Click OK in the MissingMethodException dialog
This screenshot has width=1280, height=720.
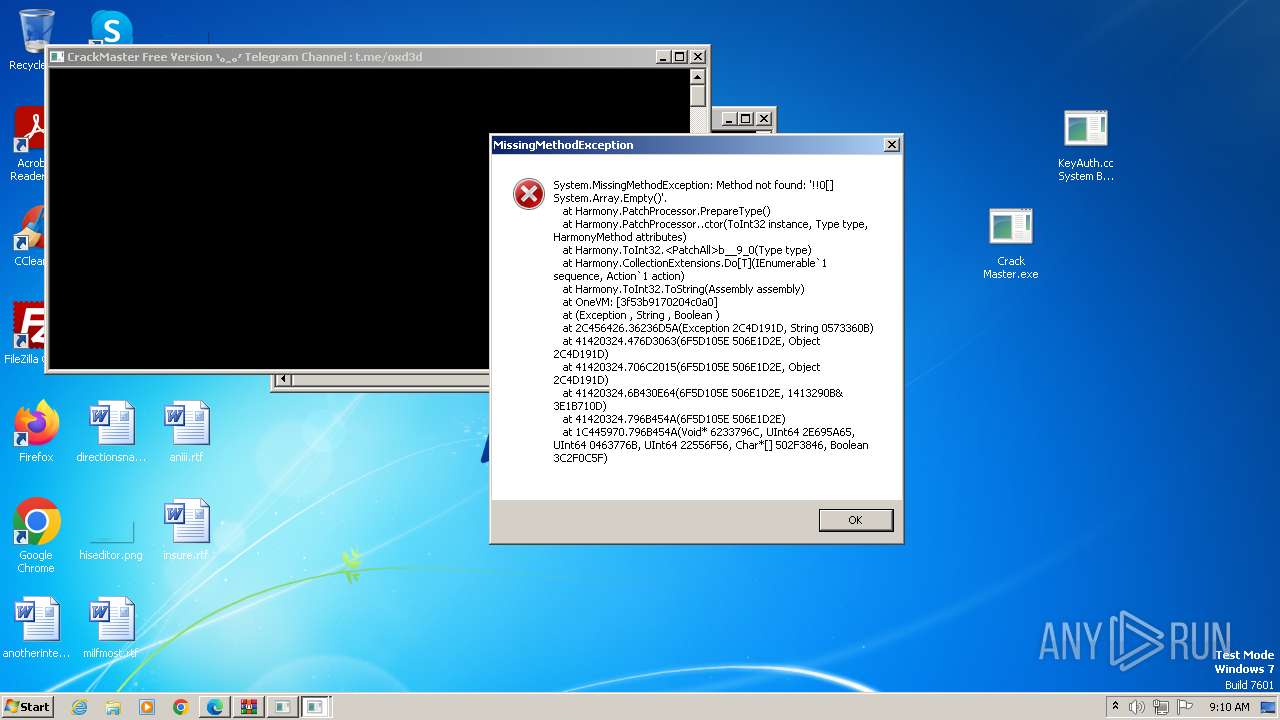(855, 520)
